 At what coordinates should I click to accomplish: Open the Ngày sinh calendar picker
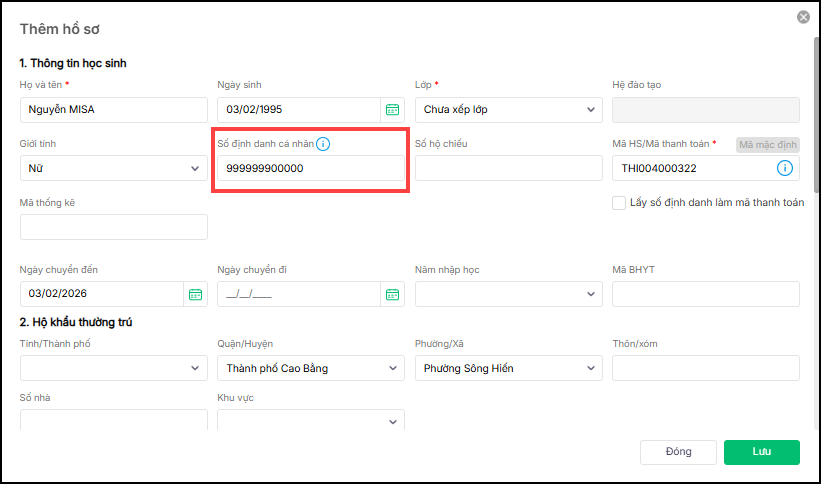(x=393, y=110)
